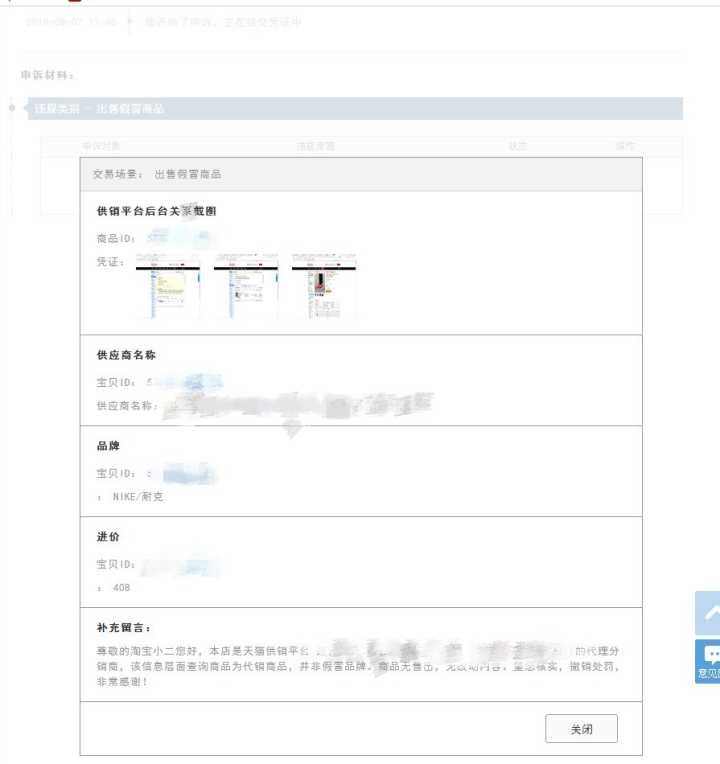Click the blue violation type bar behind the dialog

pyautogui.click(x=355, y=108)
